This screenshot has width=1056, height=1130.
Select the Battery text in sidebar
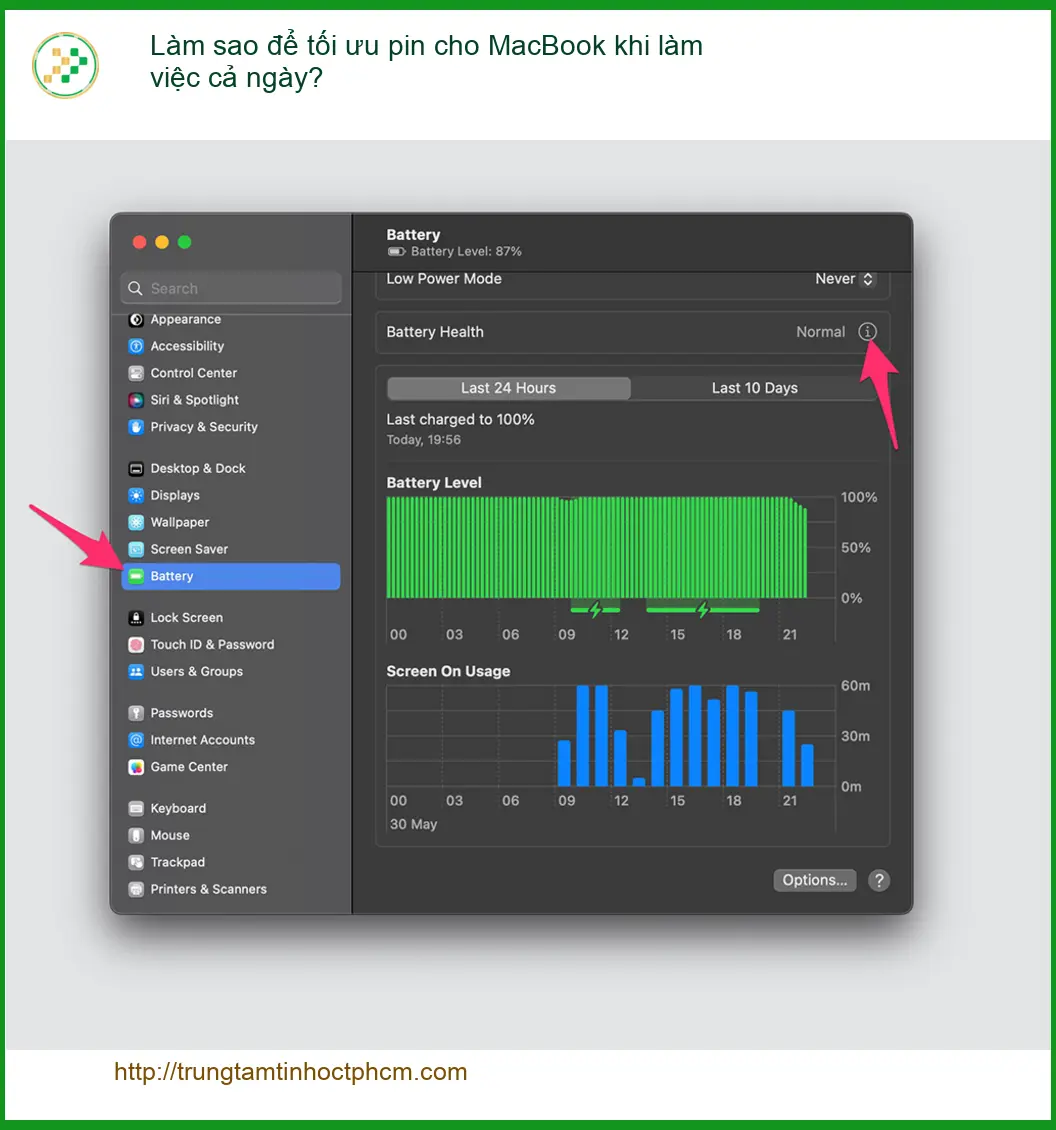pos(172,576)
